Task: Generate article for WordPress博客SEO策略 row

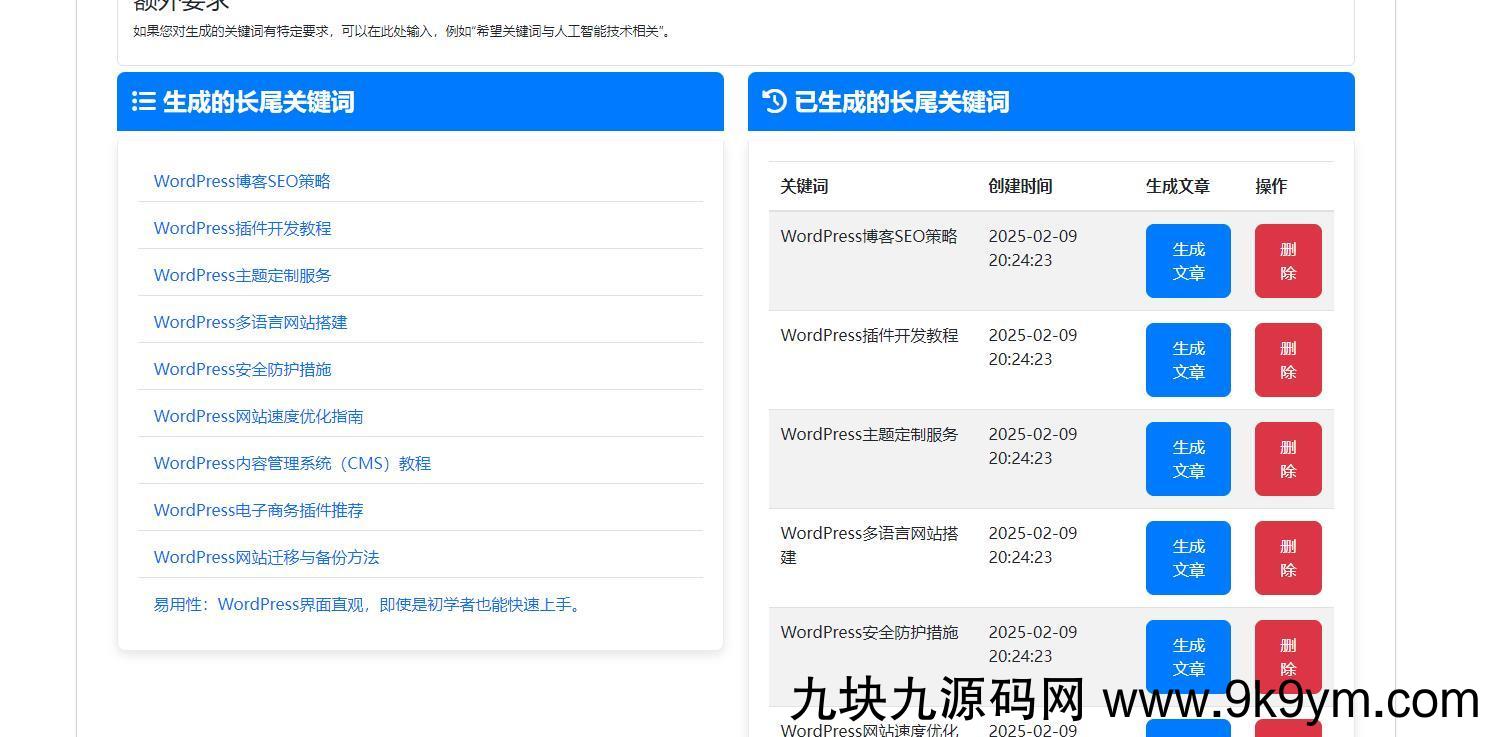Action: pos(1188,261)
